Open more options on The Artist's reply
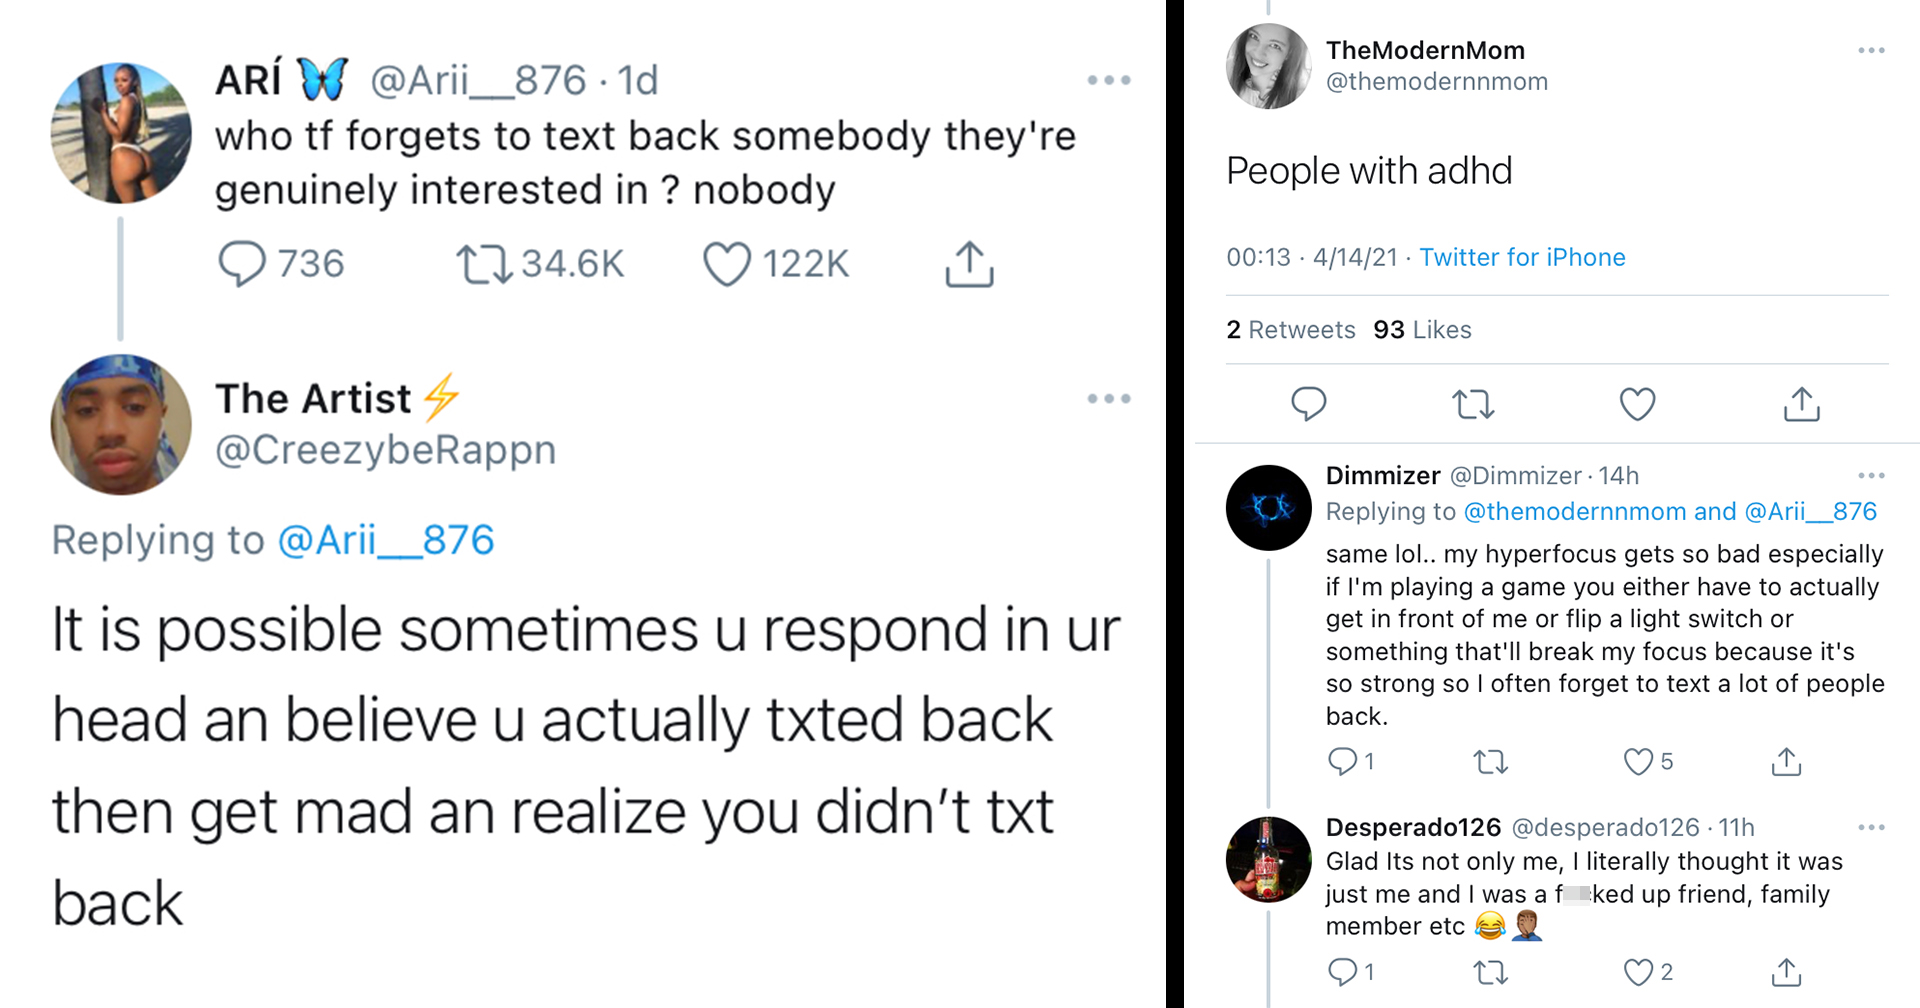Image resolution: width=1920 pixels, height=1008 pixels. coord(1109,399)
